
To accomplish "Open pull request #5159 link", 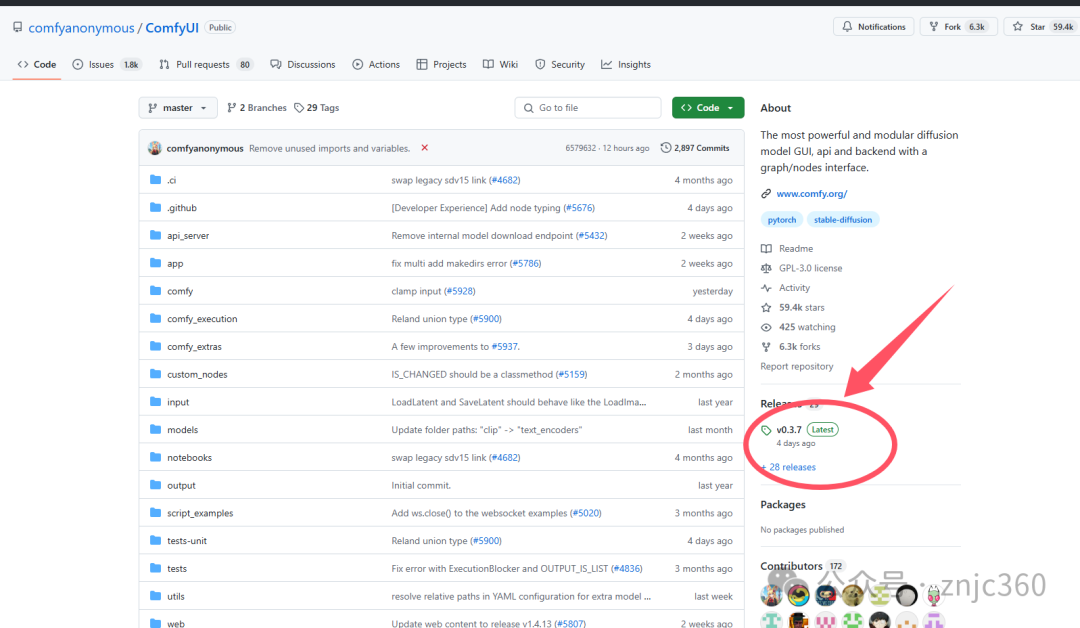I will click(572, 375).
